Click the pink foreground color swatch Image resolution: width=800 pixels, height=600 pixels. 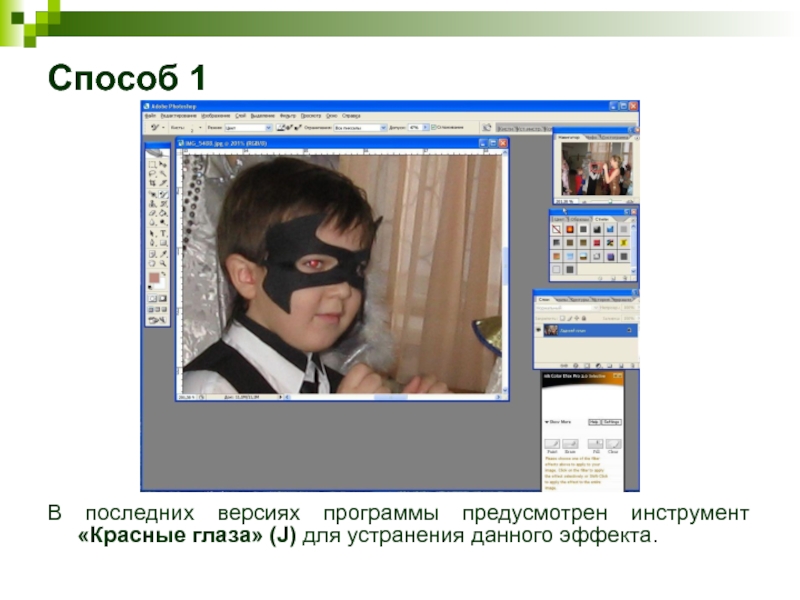tap(154, 278)
